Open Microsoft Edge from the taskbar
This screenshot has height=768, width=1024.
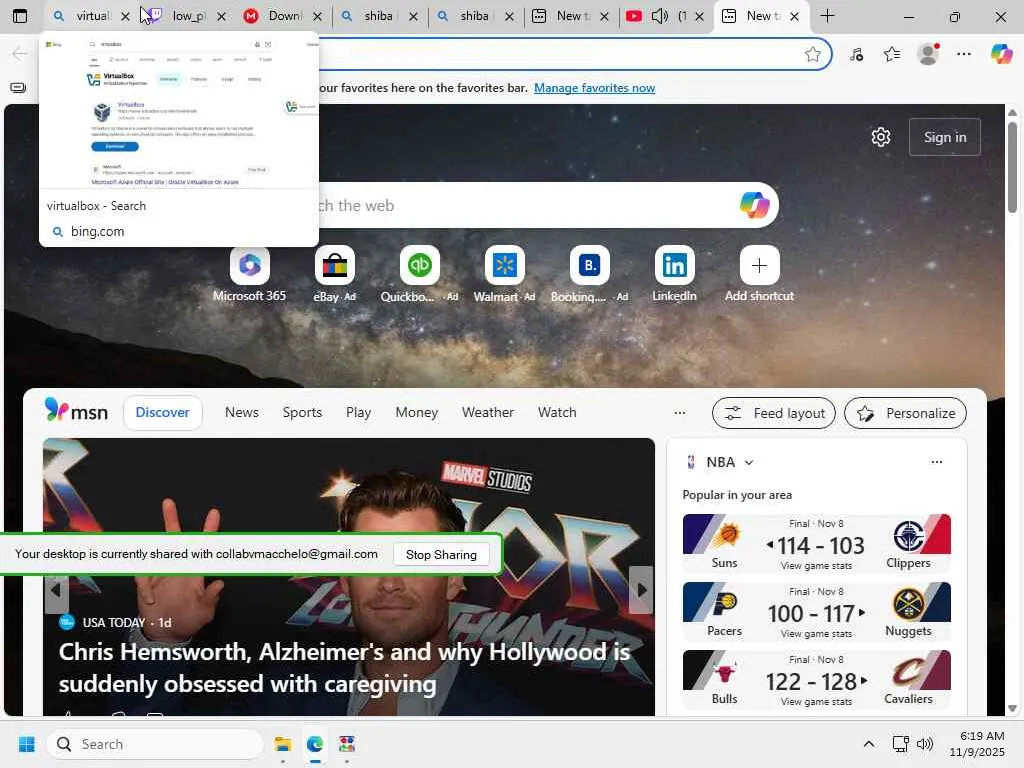tap(315, 744)
